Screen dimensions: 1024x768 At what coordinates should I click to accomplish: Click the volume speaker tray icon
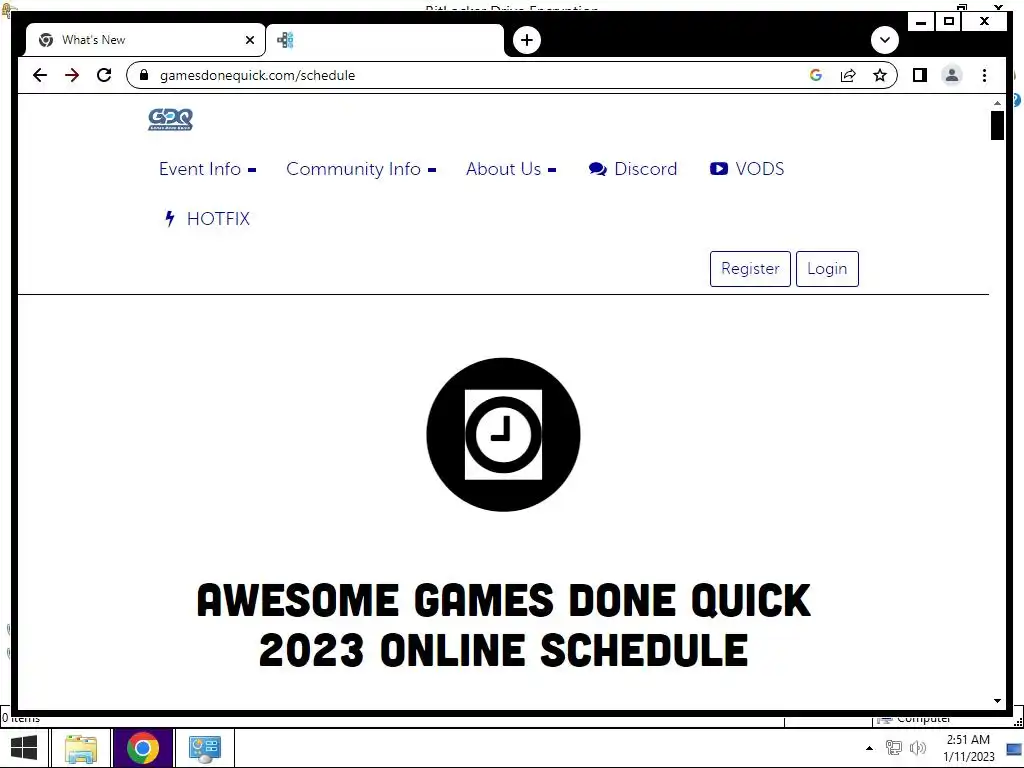tap(918, 748)
